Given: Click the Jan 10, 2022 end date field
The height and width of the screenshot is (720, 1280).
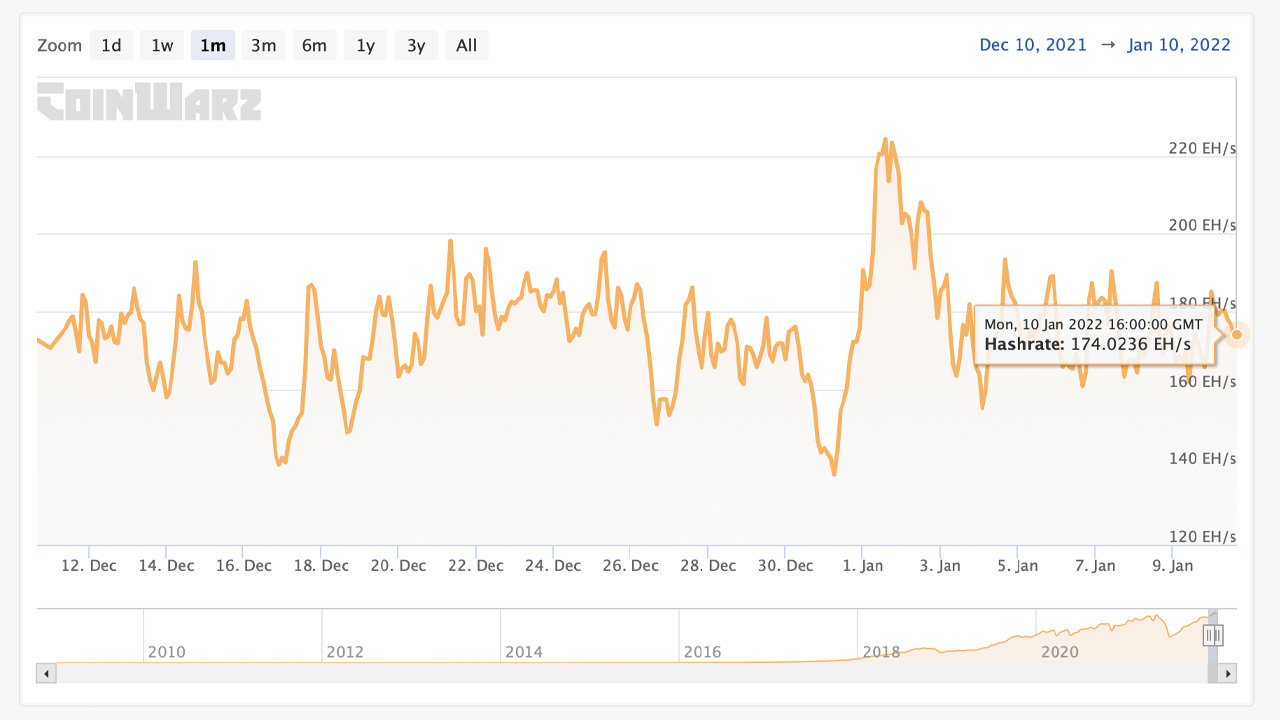Looking at the screenshot, I should tap(1179, 45).
